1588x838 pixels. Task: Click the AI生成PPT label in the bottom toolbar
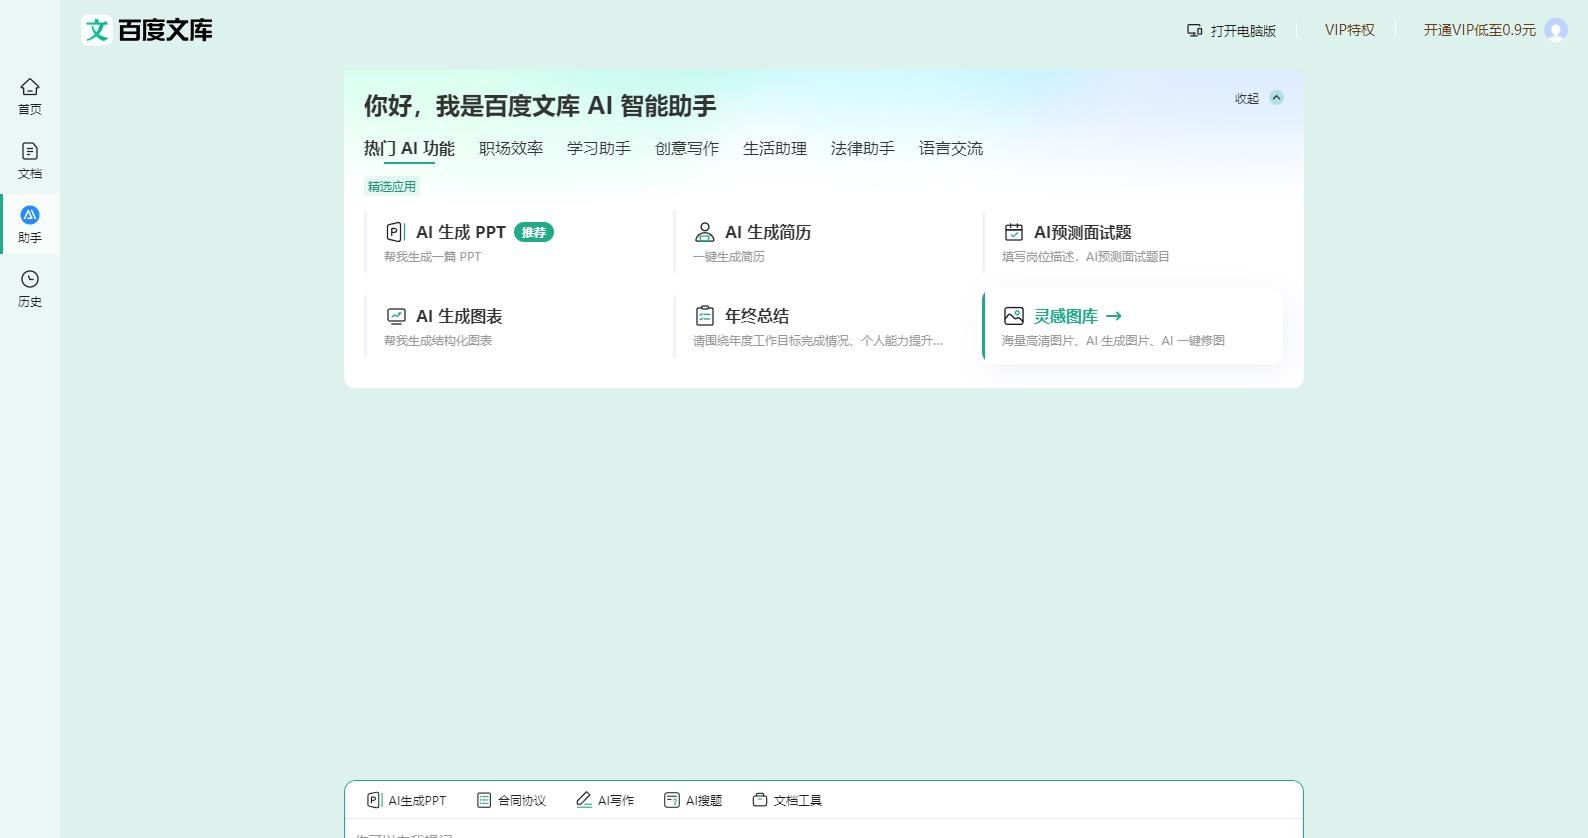pyautogui.click(x=417, y=801)
